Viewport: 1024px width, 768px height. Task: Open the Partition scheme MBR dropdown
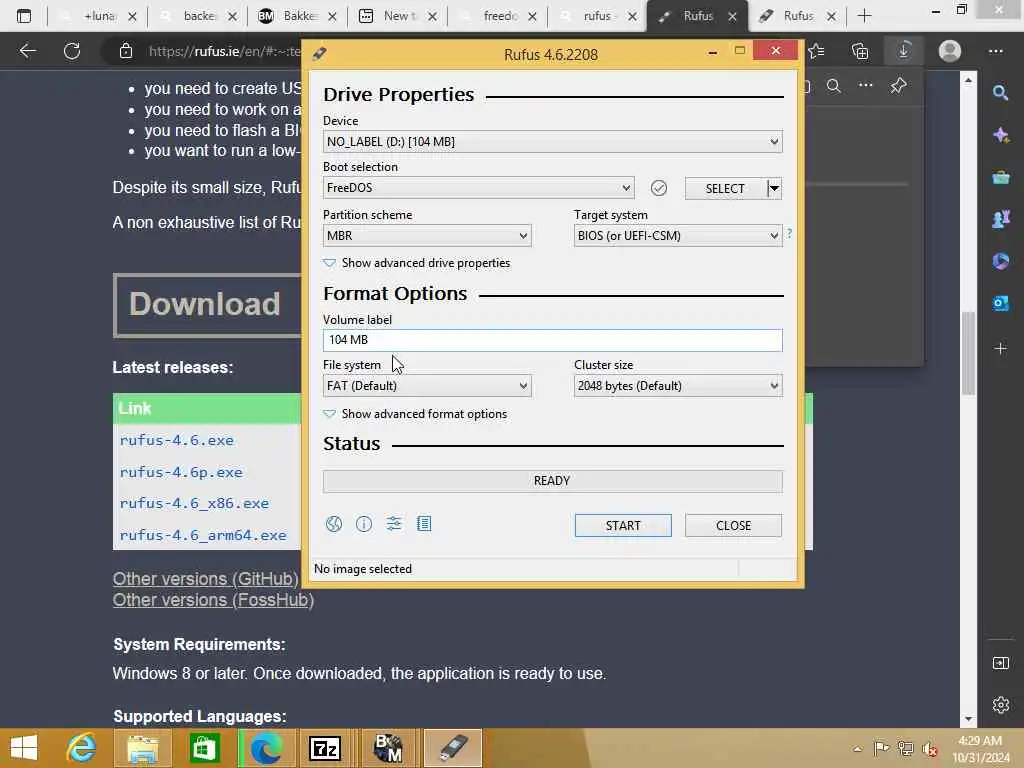(427, 236)
